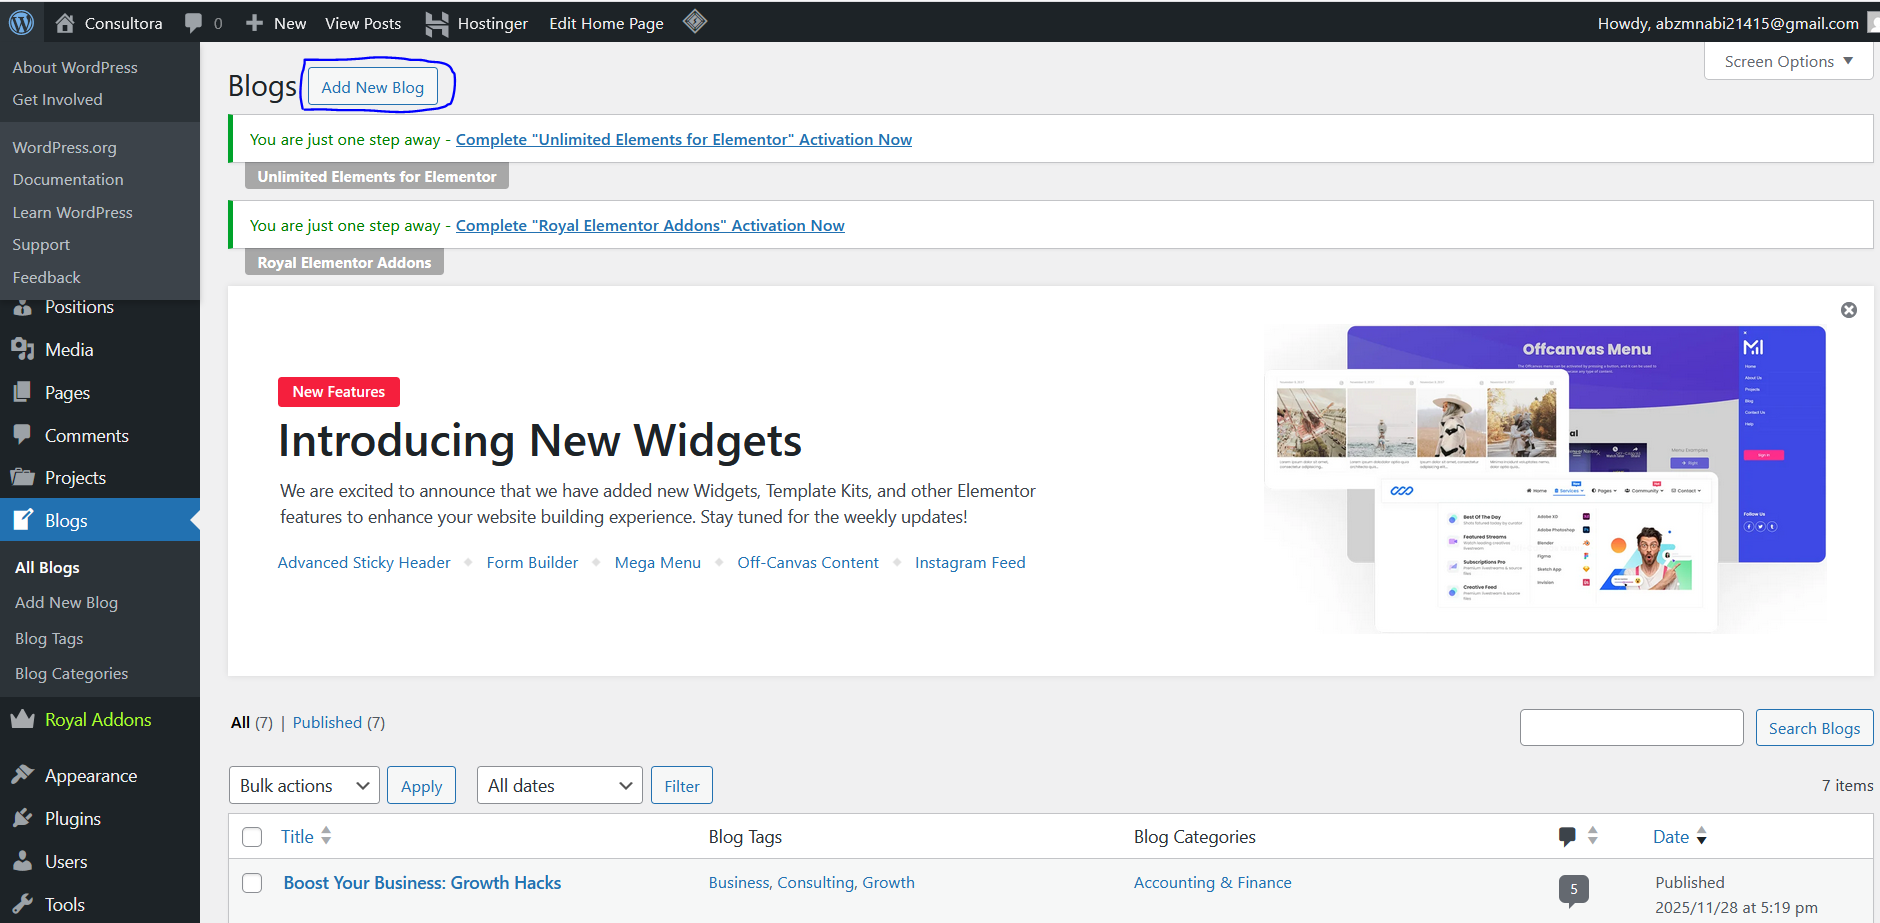Switch to the Published blogs filter

tap(327, 722)
